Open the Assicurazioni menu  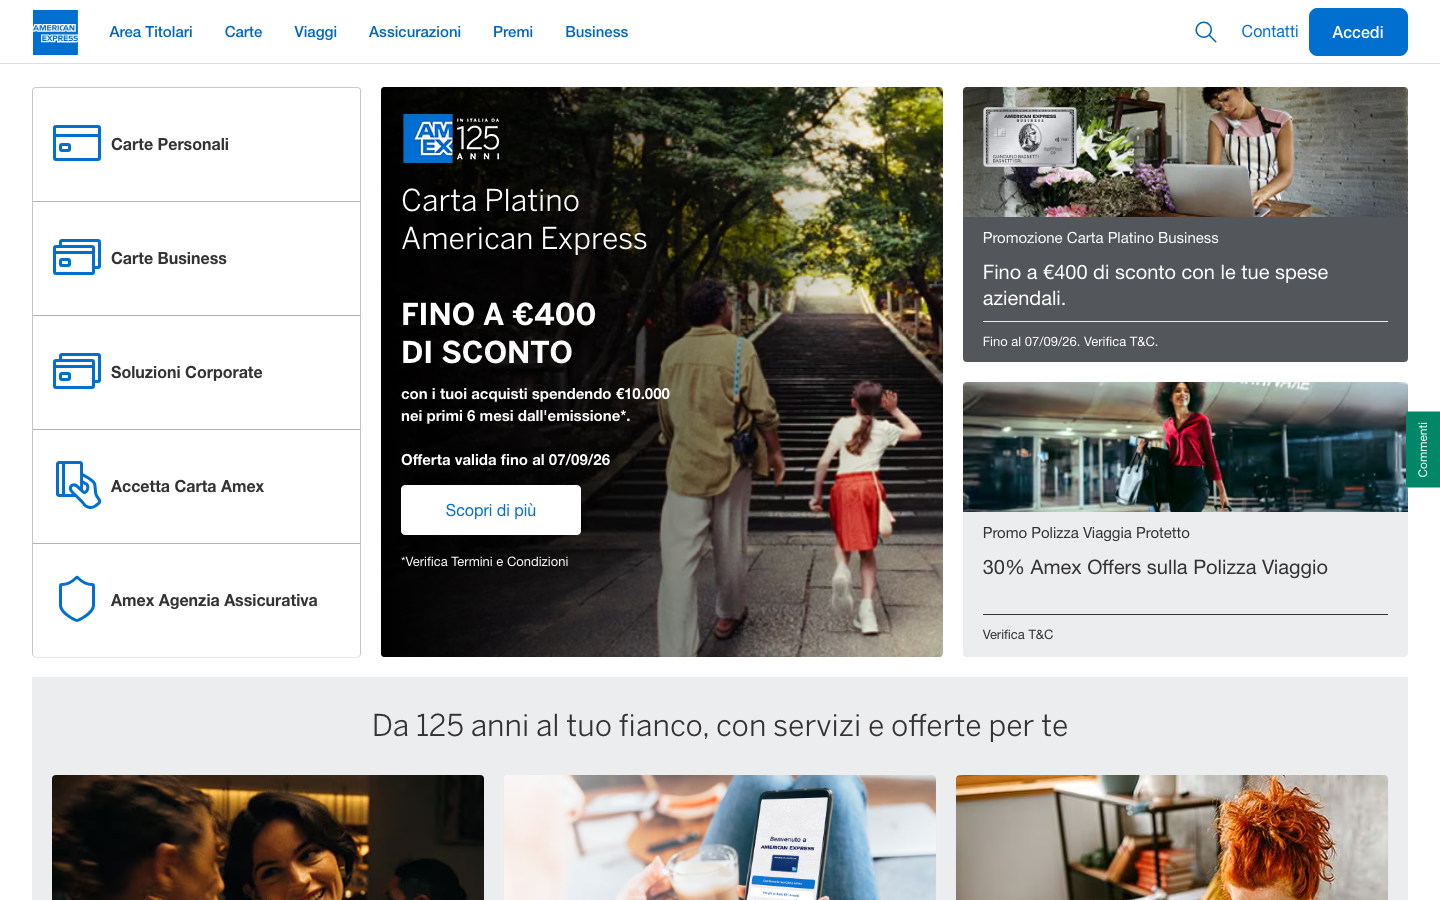(415, 32)
